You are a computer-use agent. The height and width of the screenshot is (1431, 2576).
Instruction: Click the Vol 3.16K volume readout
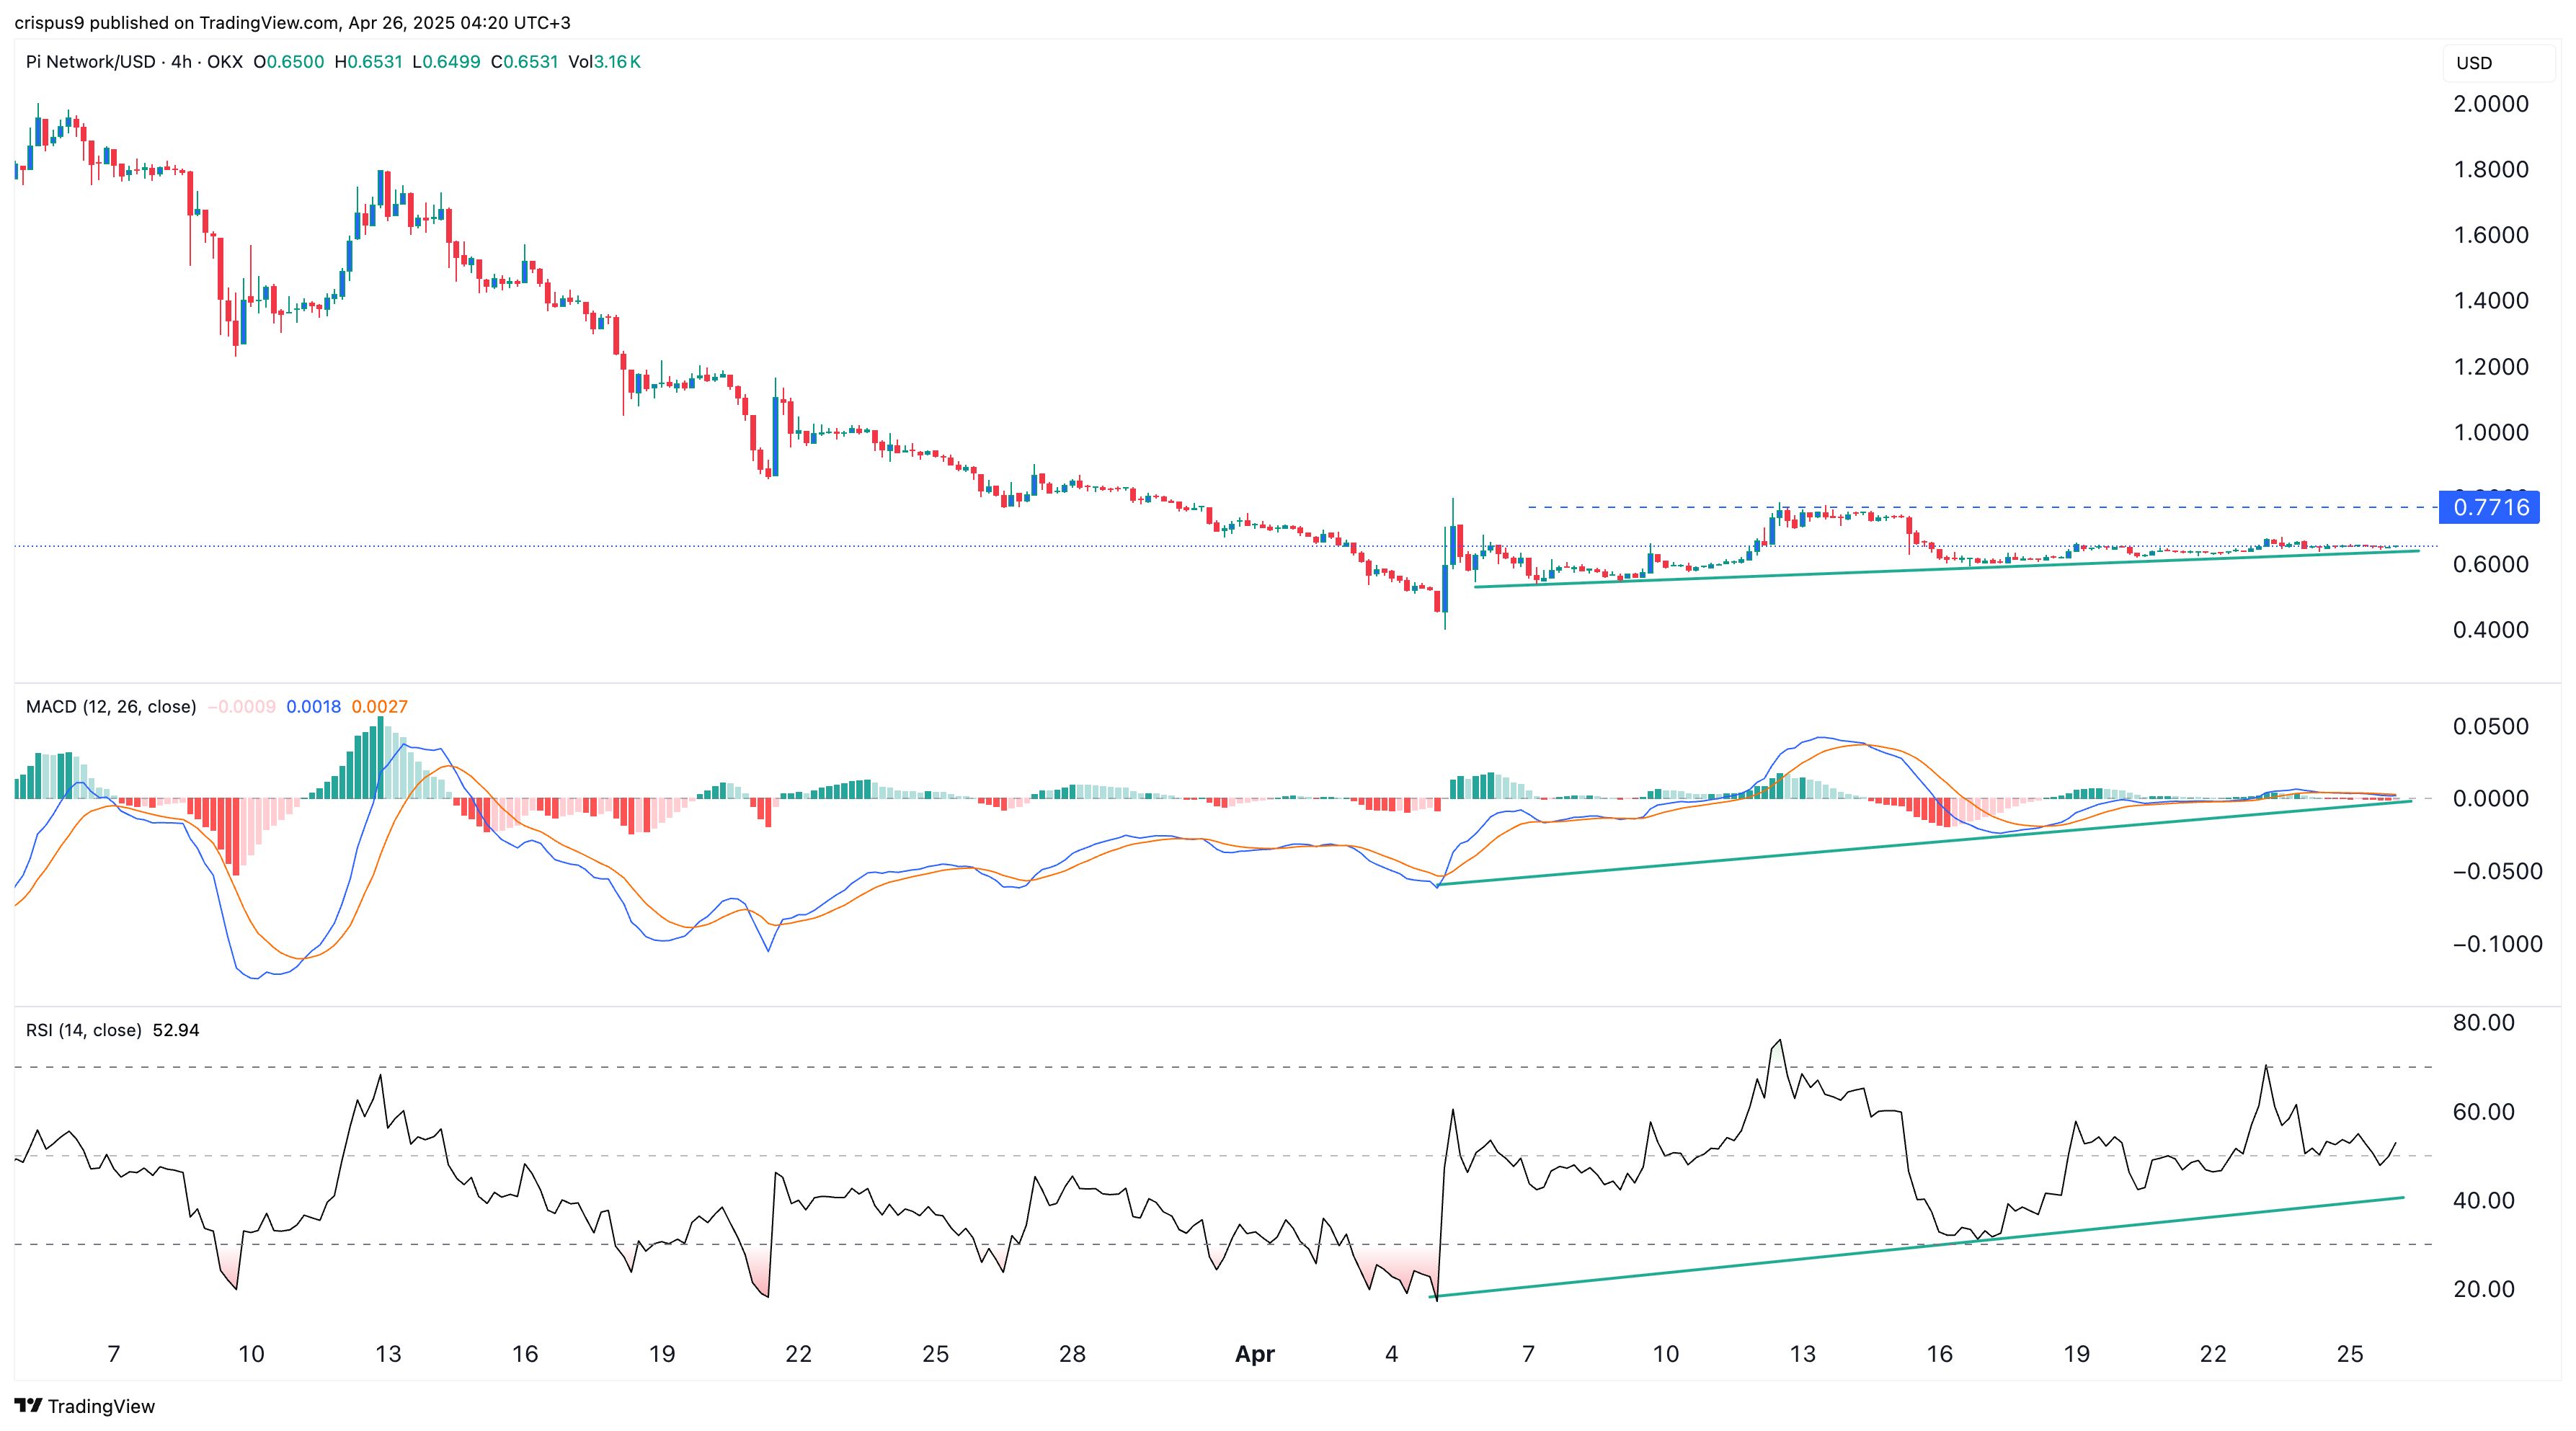pyautogui.click(x=604, y=62)
